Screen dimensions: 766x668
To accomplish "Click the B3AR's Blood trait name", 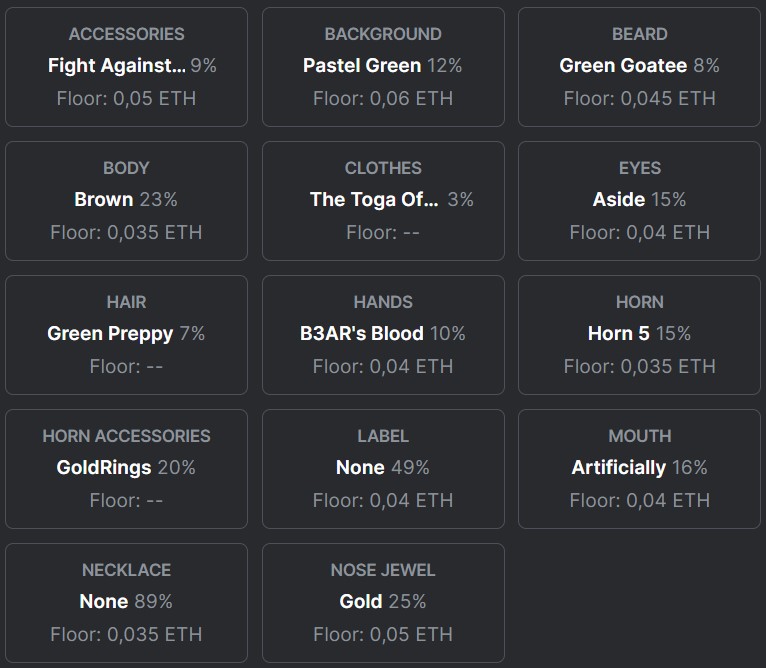I will coord(362,333).
